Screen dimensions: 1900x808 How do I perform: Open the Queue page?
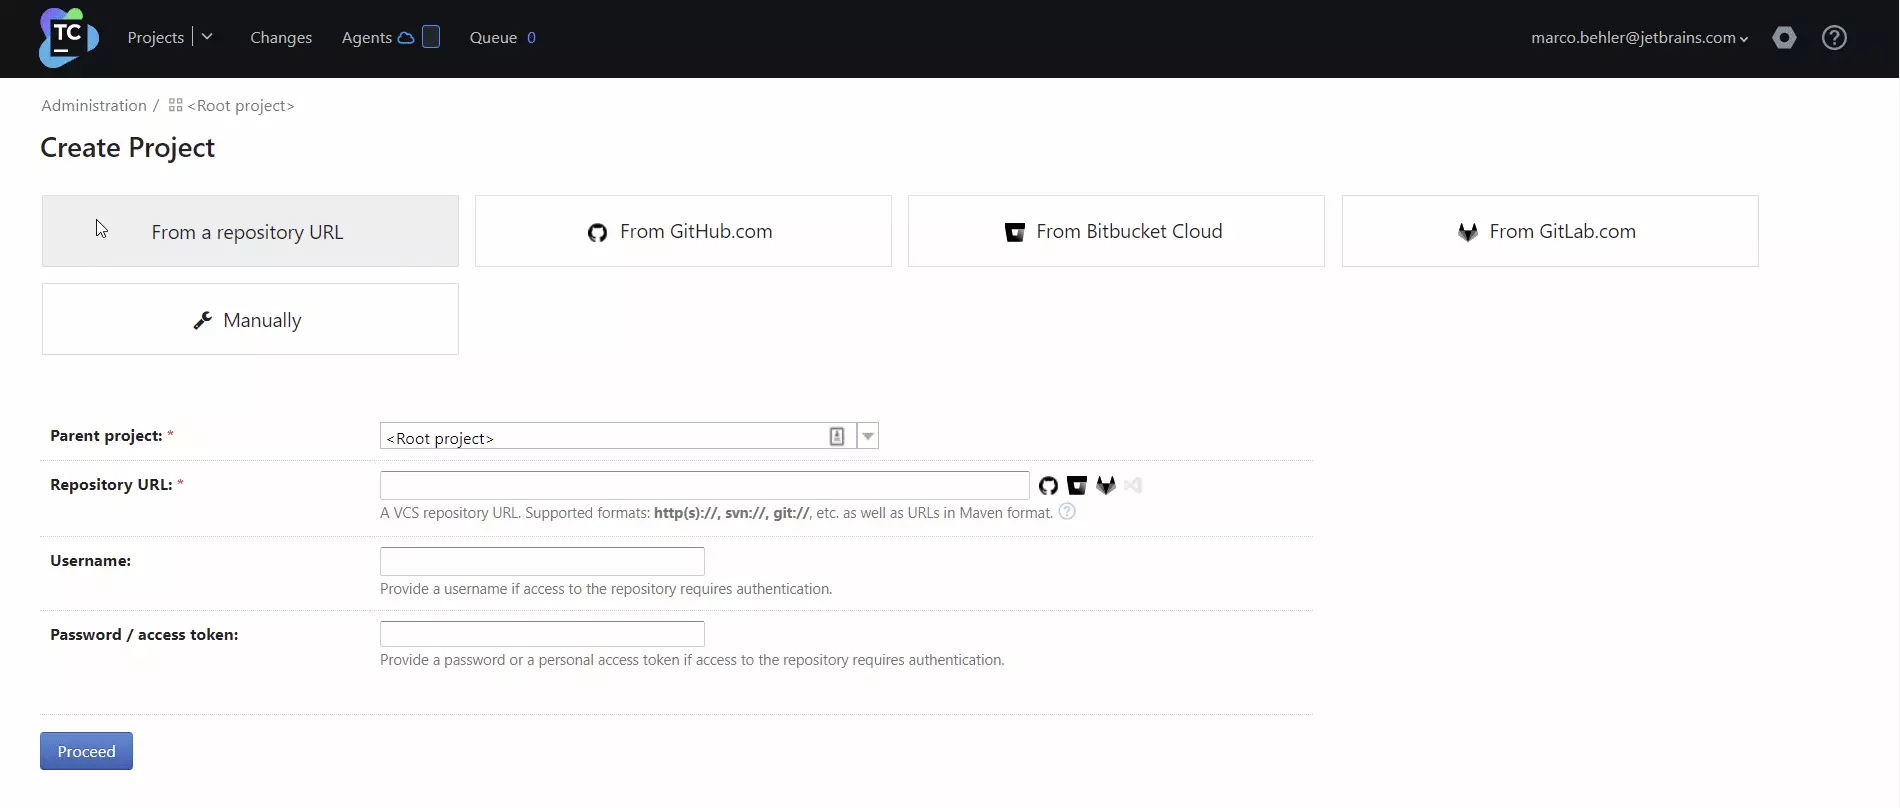[493, 38]
